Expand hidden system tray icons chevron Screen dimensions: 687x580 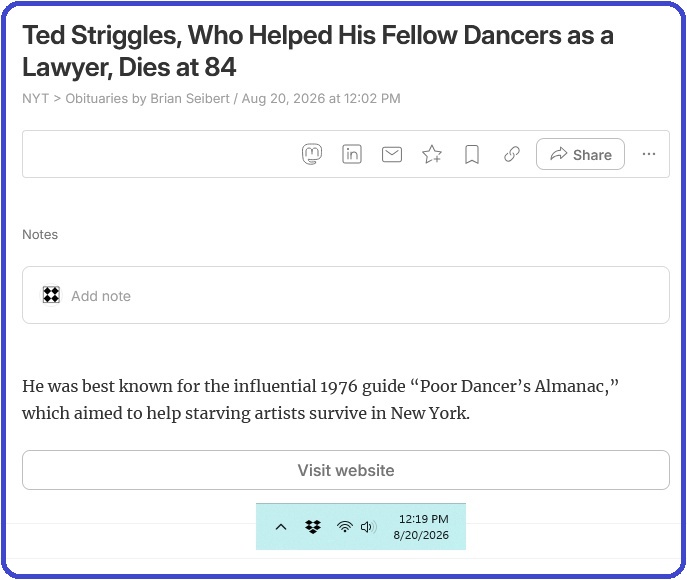[x=281, y=527]
